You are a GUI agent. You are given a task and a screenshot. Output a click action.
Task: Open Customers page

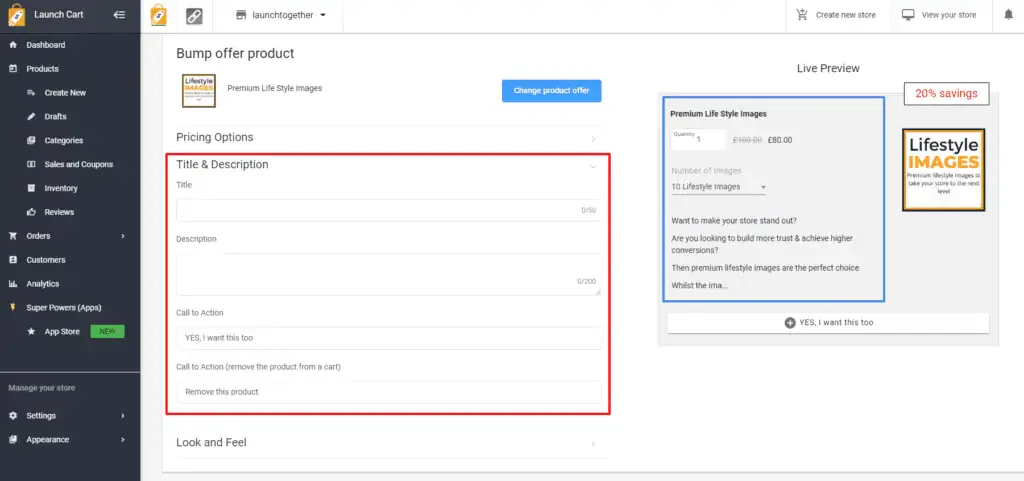point(46,260)
